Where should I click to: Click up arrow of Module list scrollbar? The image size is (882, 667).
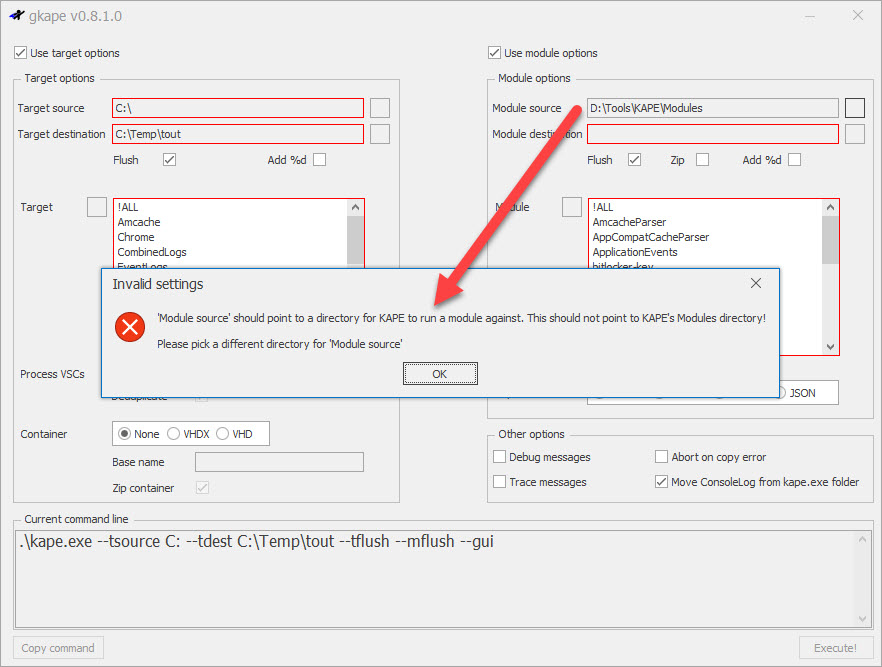pos(830,207)
